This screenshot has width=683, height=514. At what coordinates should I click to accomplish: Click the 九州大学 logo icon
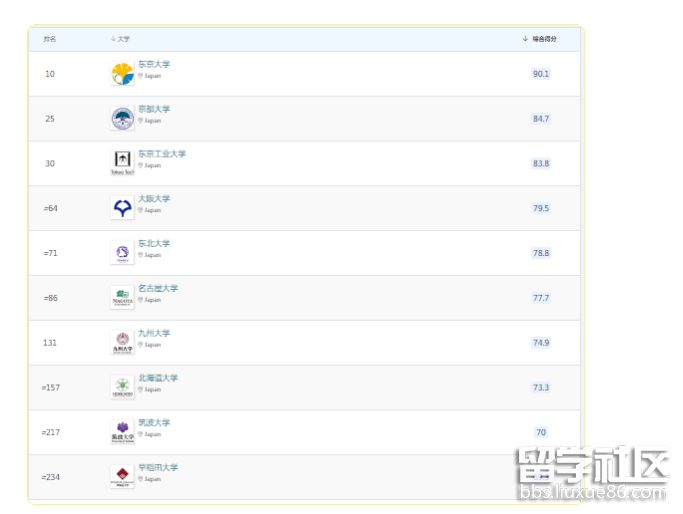(x=122, y=343)
